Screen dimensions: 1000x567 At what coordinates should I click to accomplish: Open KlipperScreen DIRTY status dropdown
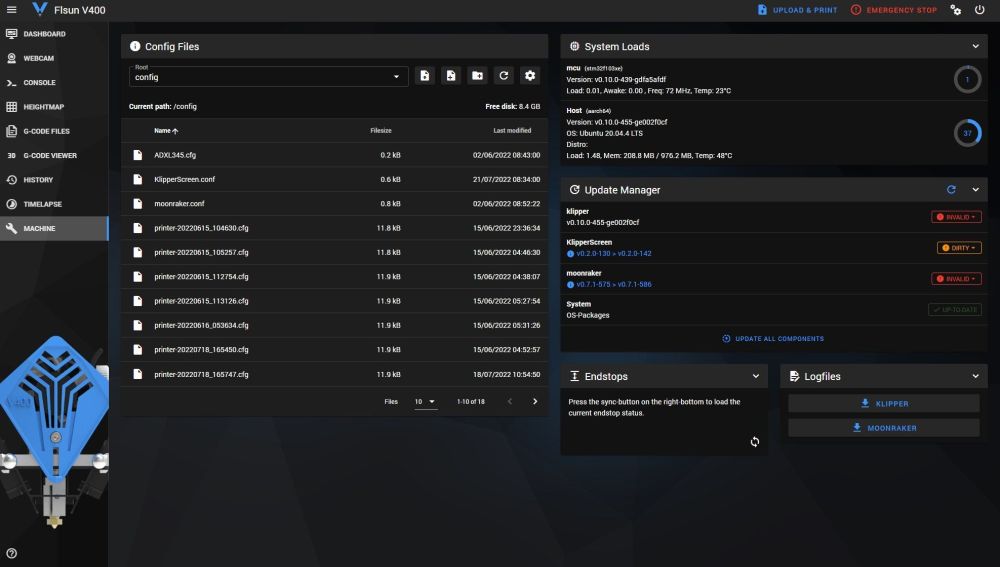(959, 247)
